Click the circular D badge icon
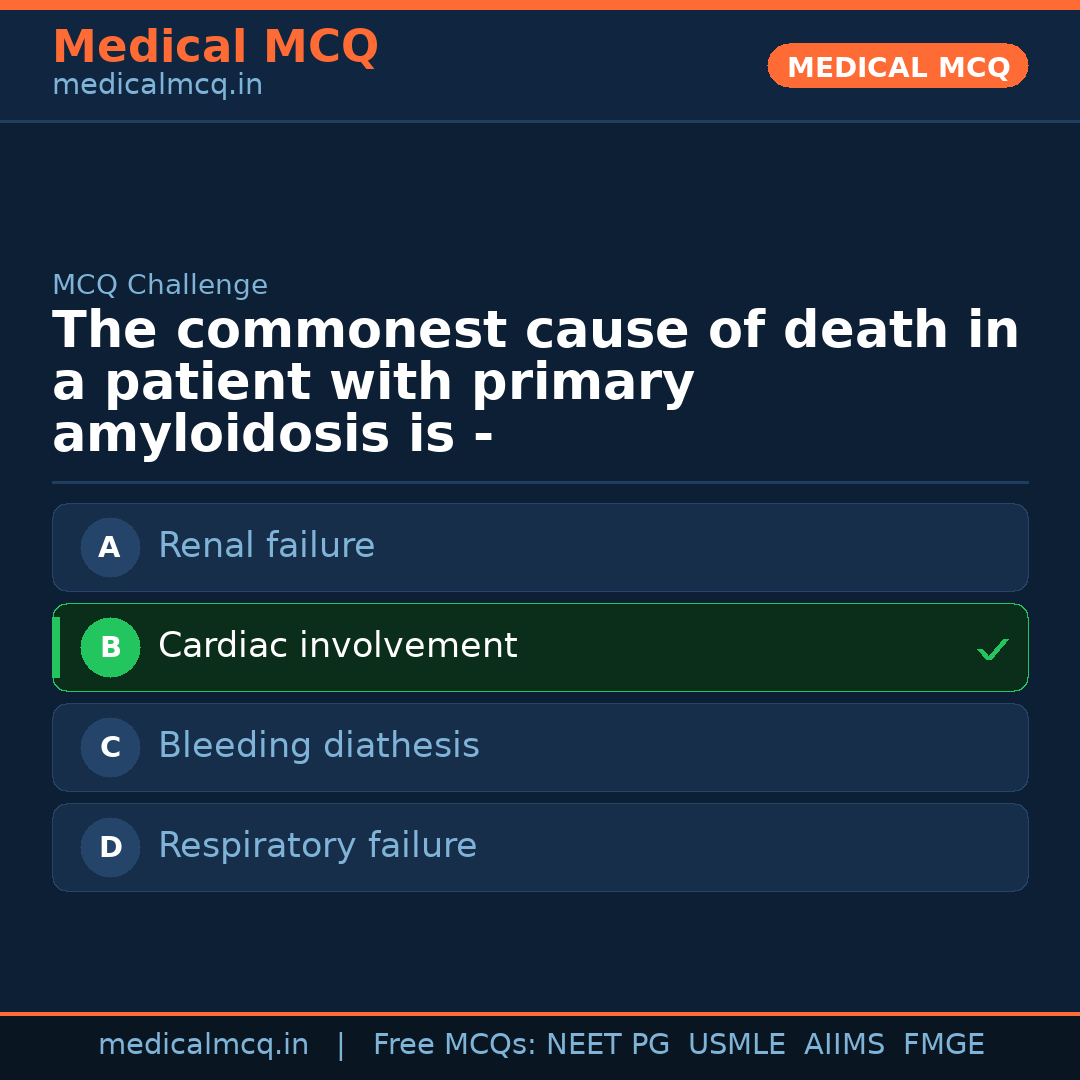This screenshot has width=1080, height=1080. tap(110, 847)
